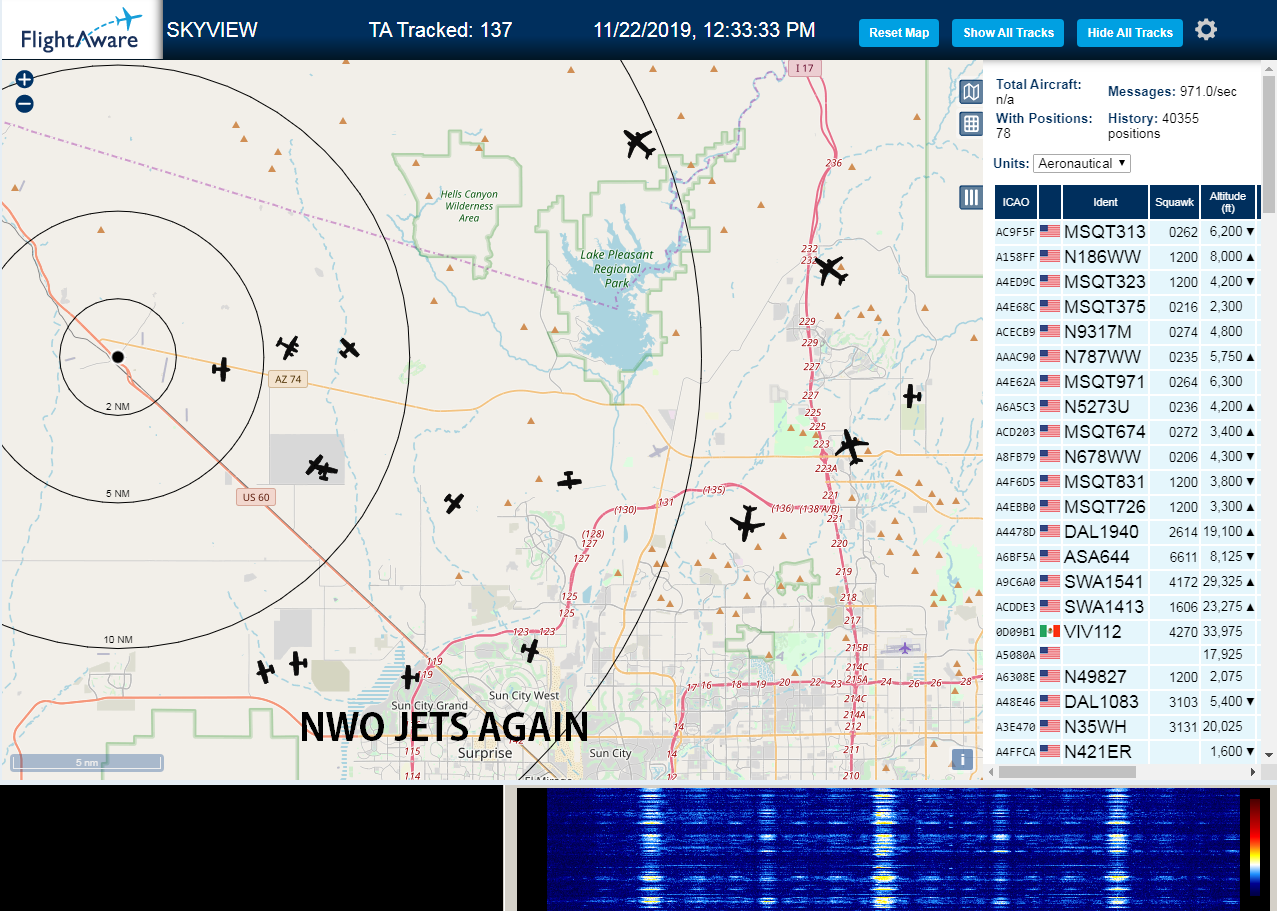The image size is (1277, 911).
Task: Select the aircraft over the gray area near US 60
Action: 321,467
